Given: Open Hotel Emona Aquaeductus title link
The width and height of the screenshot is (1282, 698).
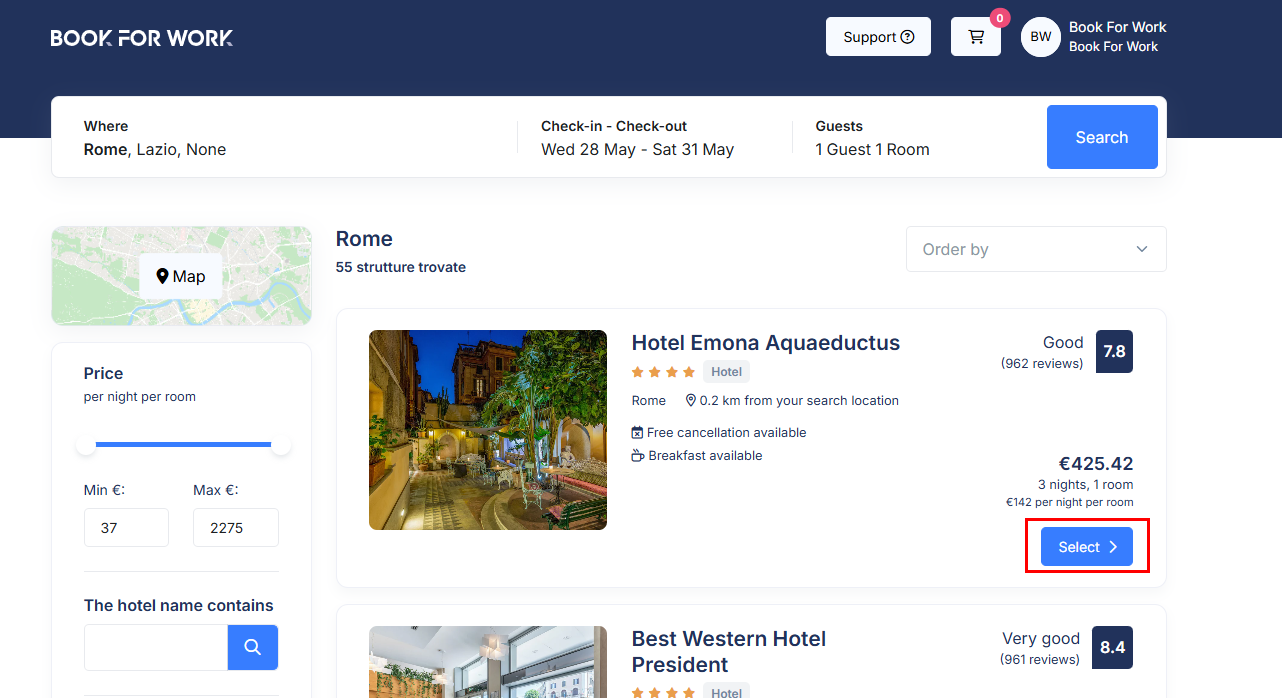Looking at the screenshot, I should [x=765, y=343].
